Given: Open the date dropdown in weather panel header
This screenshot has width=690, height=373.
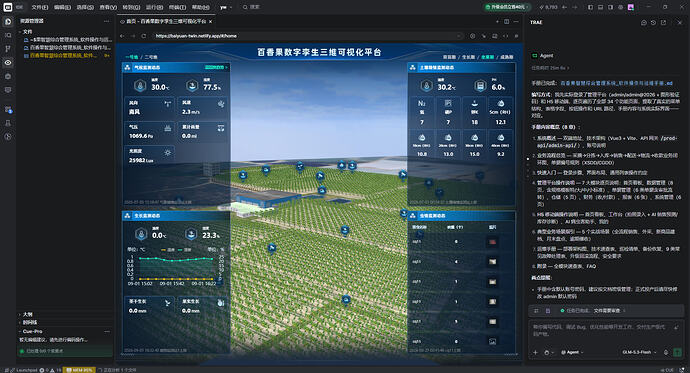Looking at the screenshot, I should pos(216,67).
